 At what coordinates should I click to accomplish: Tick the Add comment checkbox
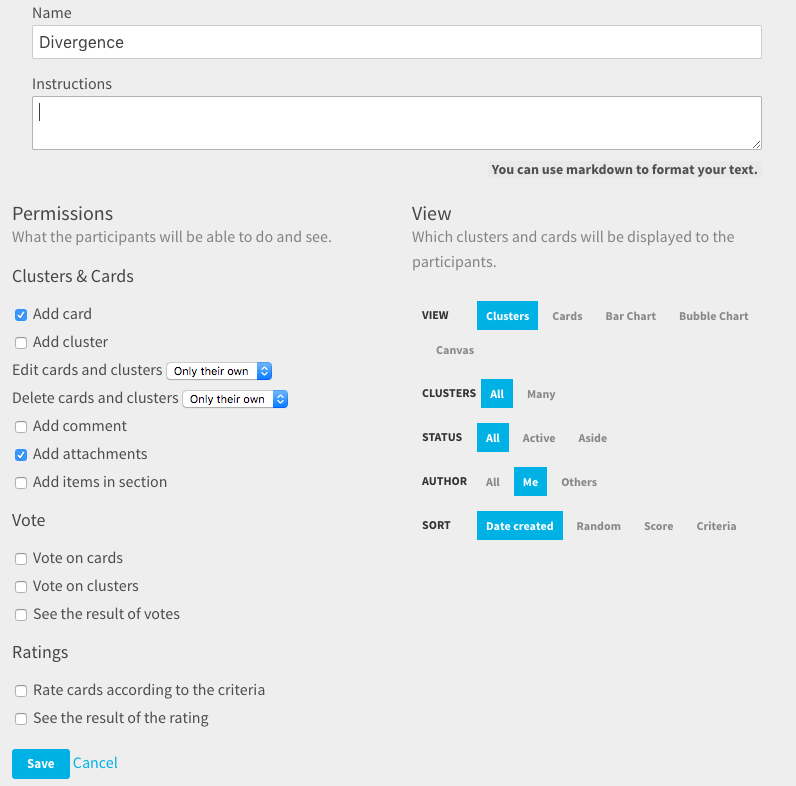tap(21, 427)
